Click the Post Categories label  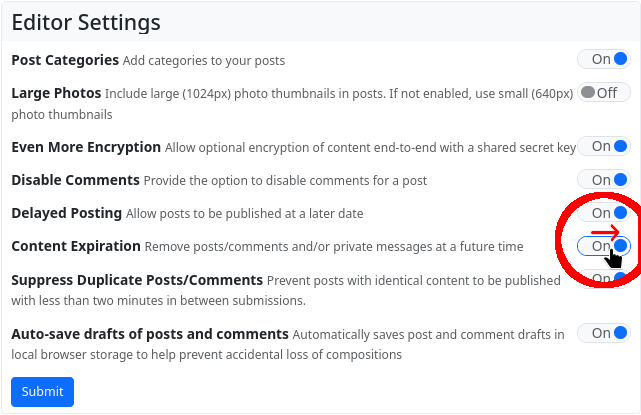point(65,60)
